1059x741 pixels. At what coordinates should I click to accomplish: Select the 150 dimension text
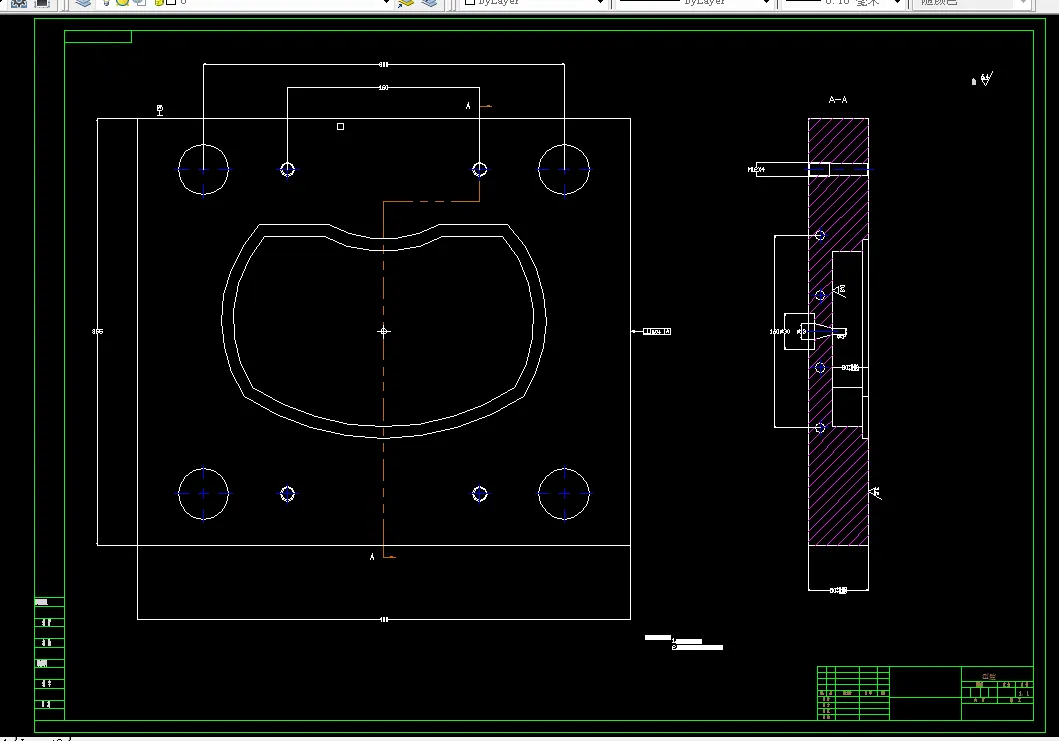click(384, 88)
